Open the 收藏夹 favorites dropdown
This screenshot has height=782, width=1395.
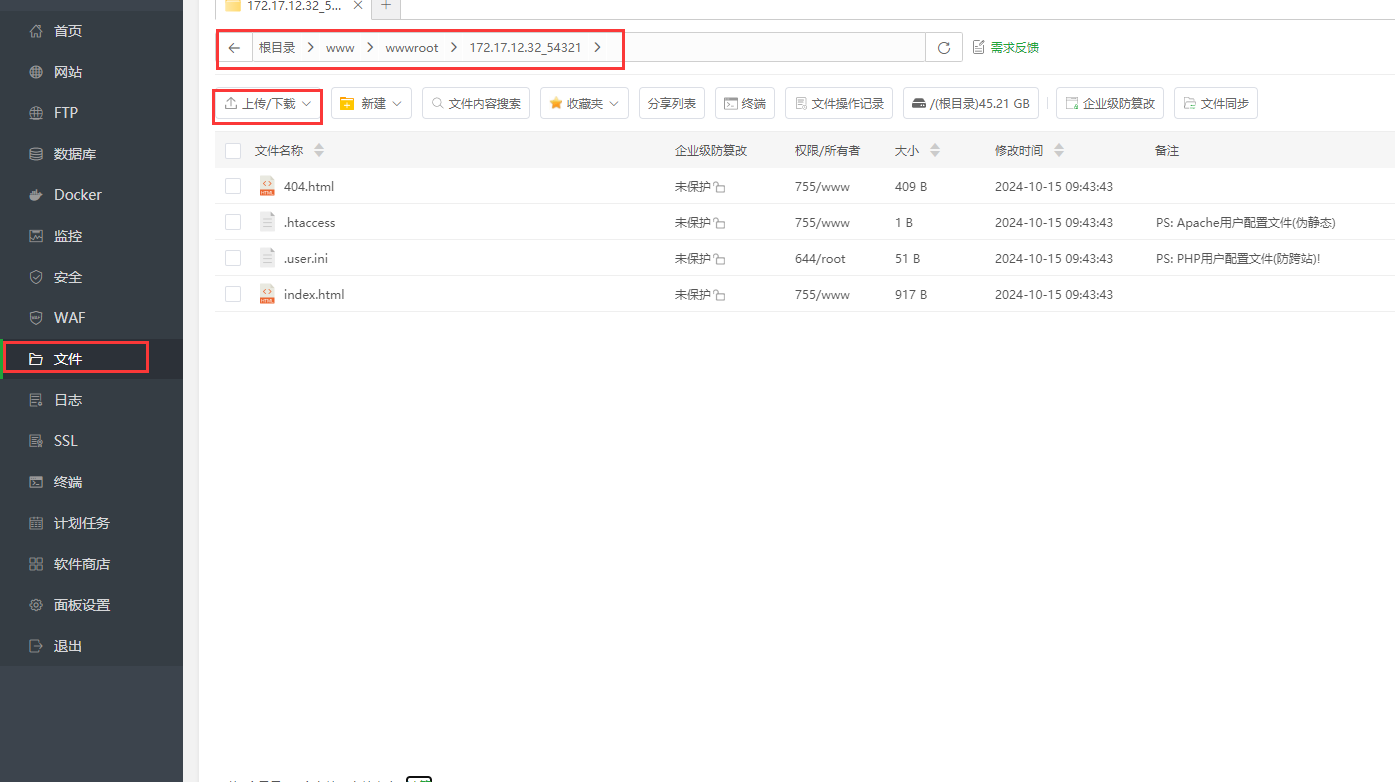pos(585,103)
